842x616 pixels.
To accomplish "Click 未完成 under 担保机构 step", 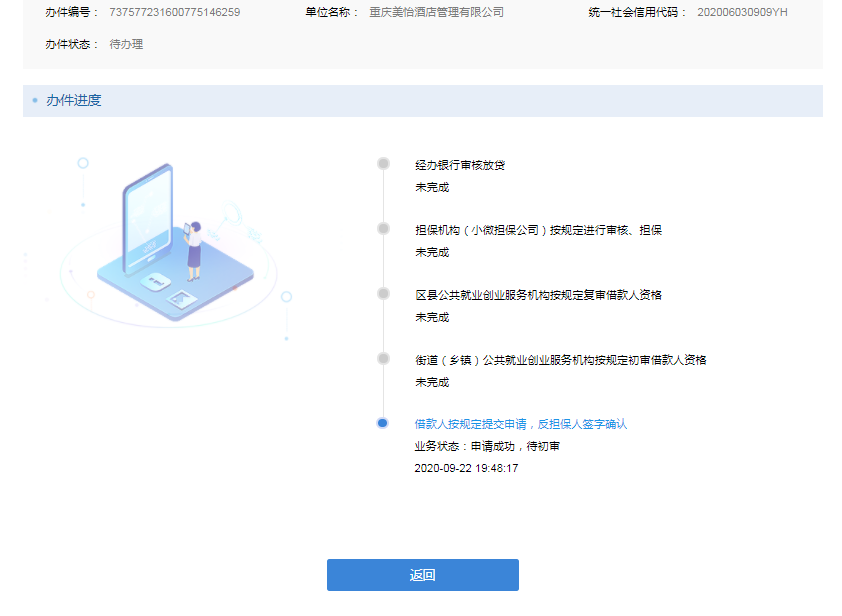I will pyautogui.click(x=432, y=252).
